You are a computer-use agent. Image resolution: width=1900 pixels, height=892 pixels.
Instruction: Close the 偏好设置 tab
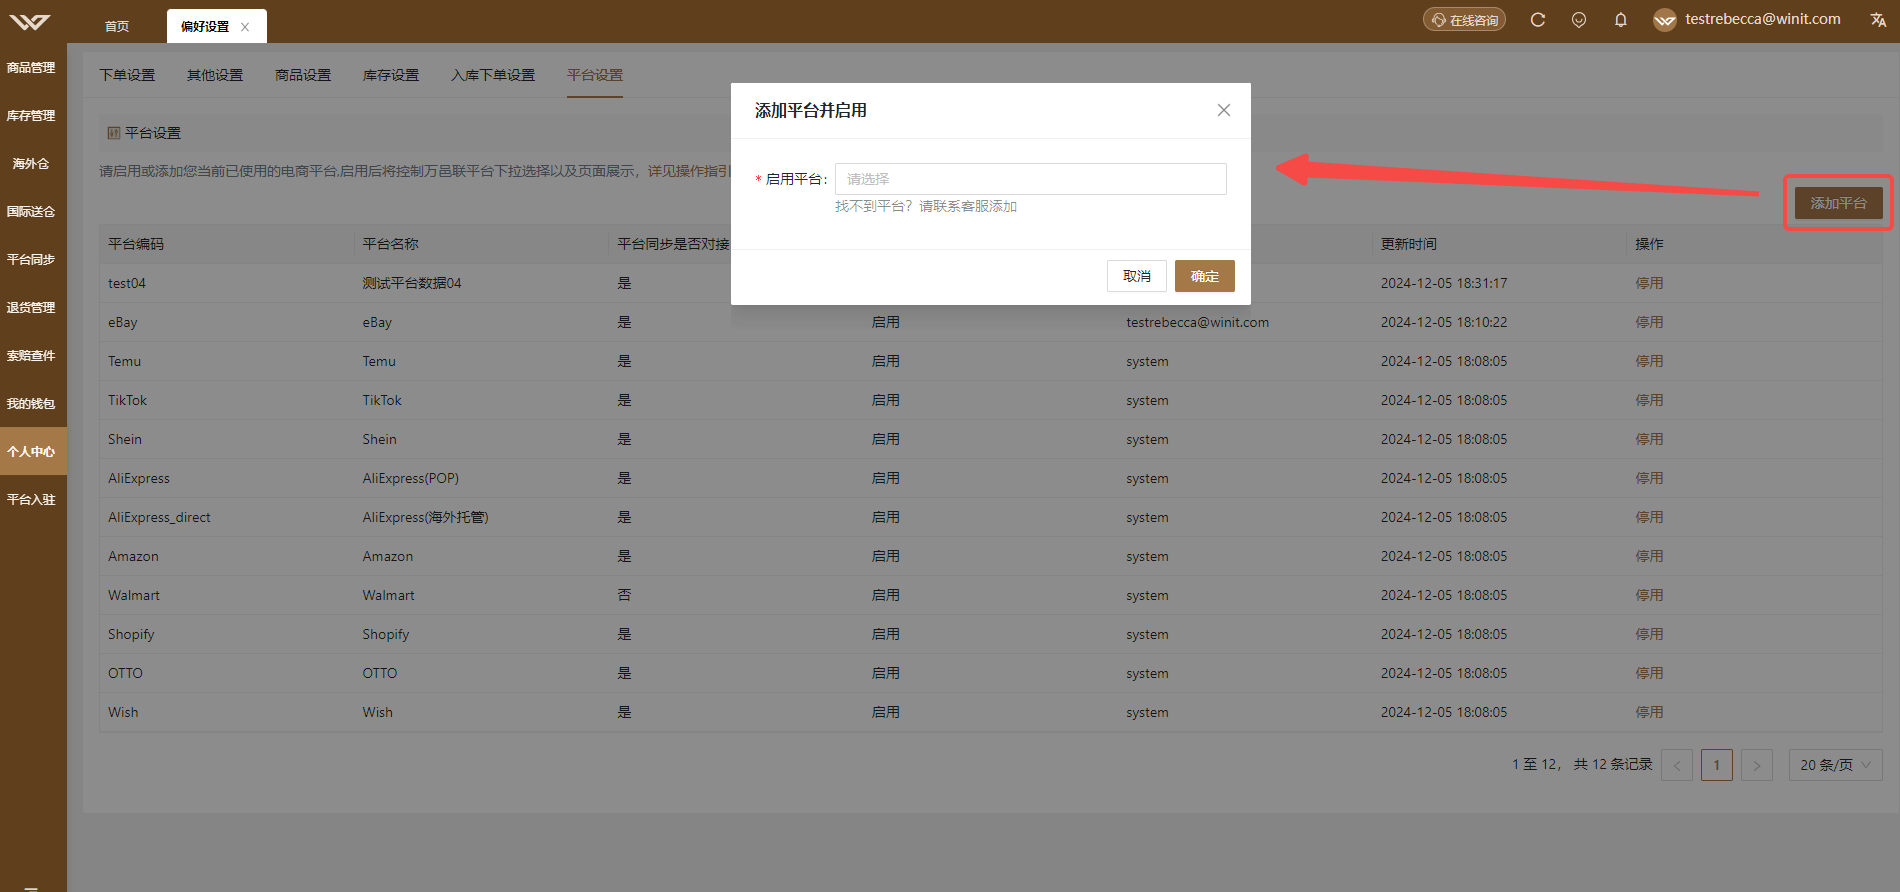coord(245,27)
